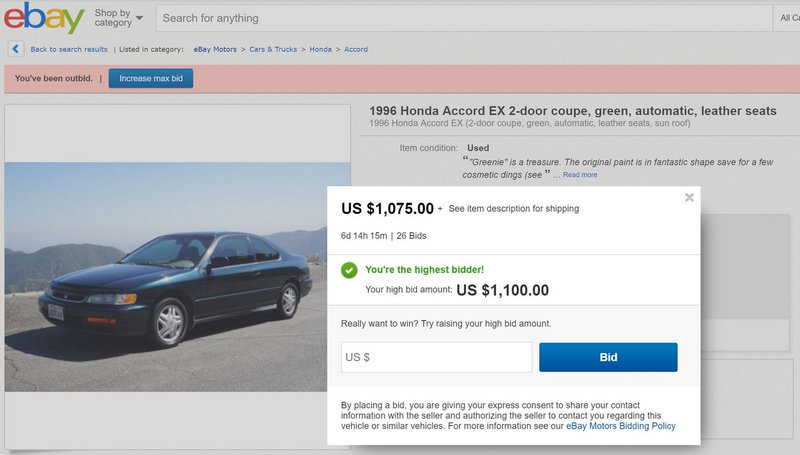
Task: Click the green highest bidder checkmark
Action: 349,270
